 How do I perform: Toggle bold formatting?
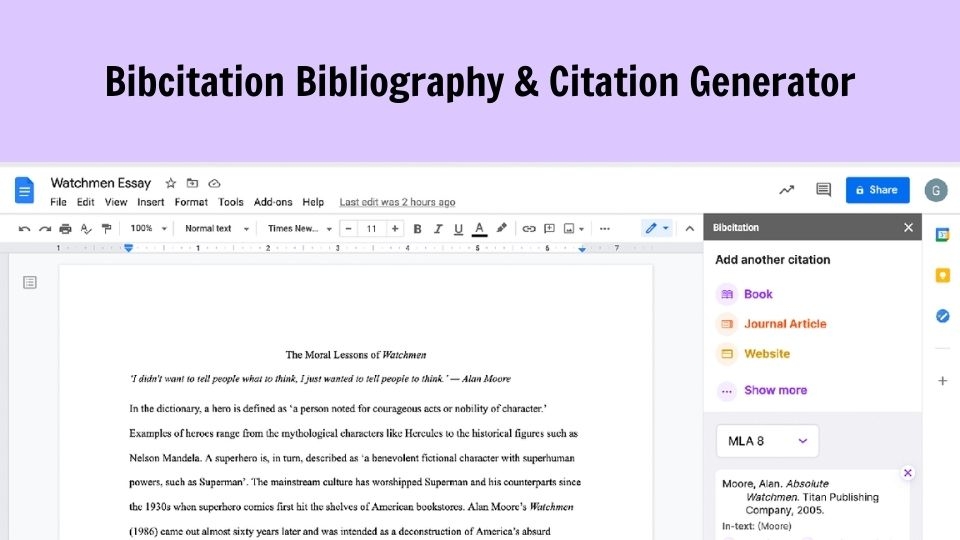[418, 228]
